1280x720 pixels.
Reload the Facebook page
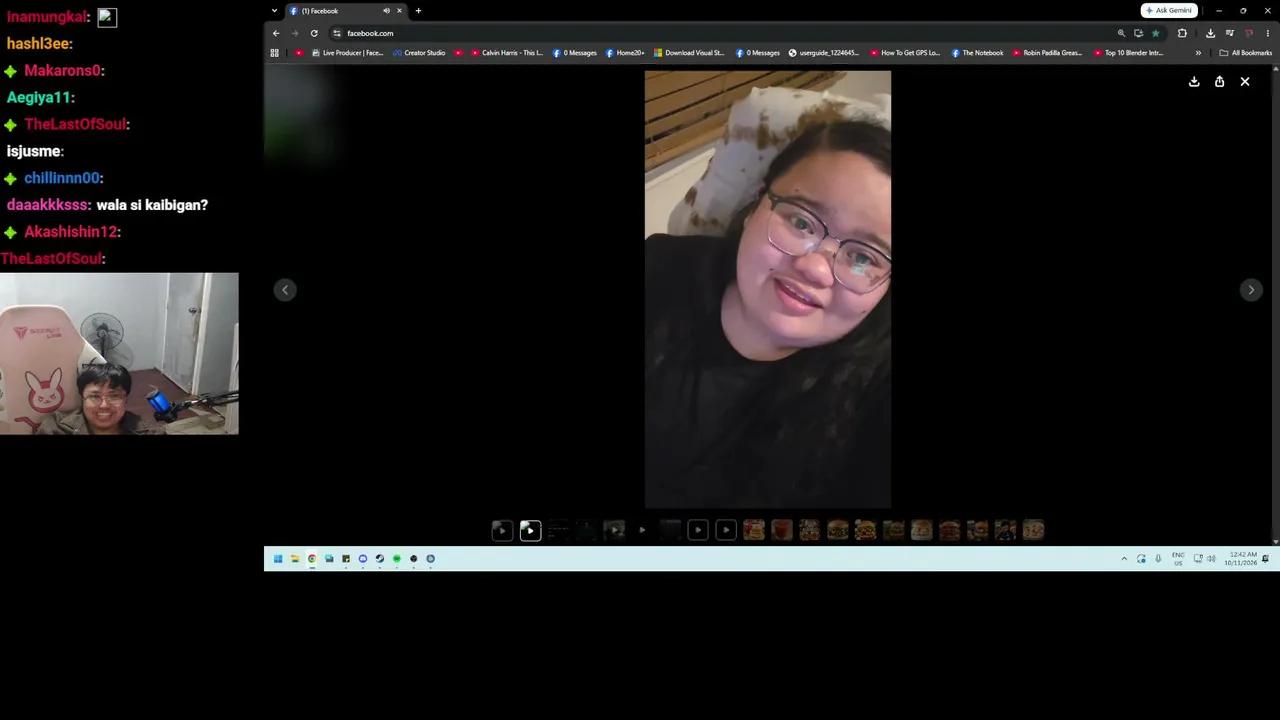click(314, 33)
